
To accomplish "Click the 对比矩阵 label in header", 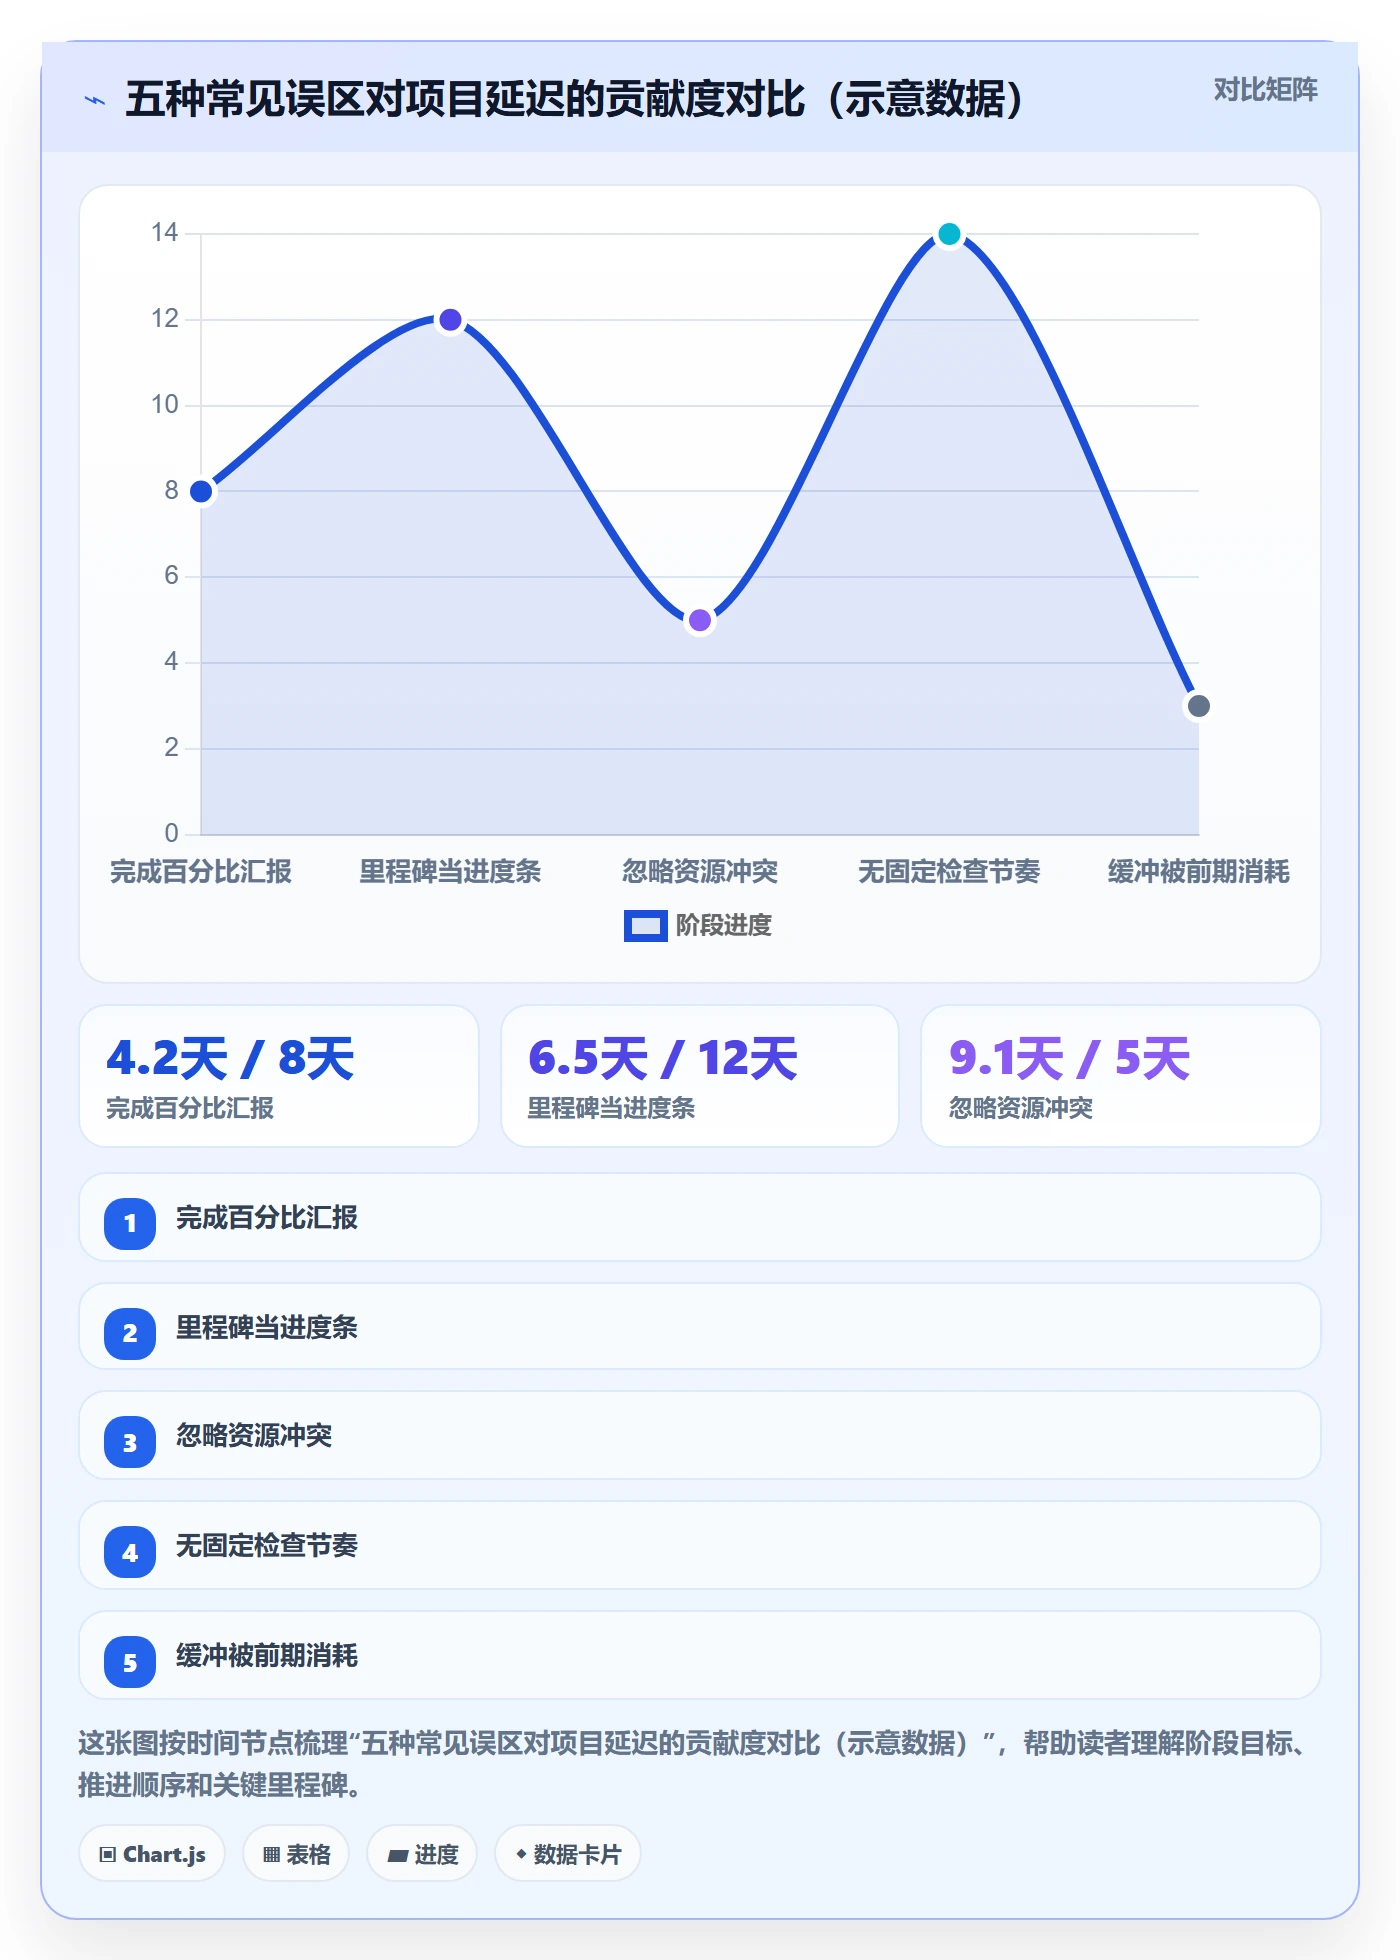I will click(x=1265, y=90).
